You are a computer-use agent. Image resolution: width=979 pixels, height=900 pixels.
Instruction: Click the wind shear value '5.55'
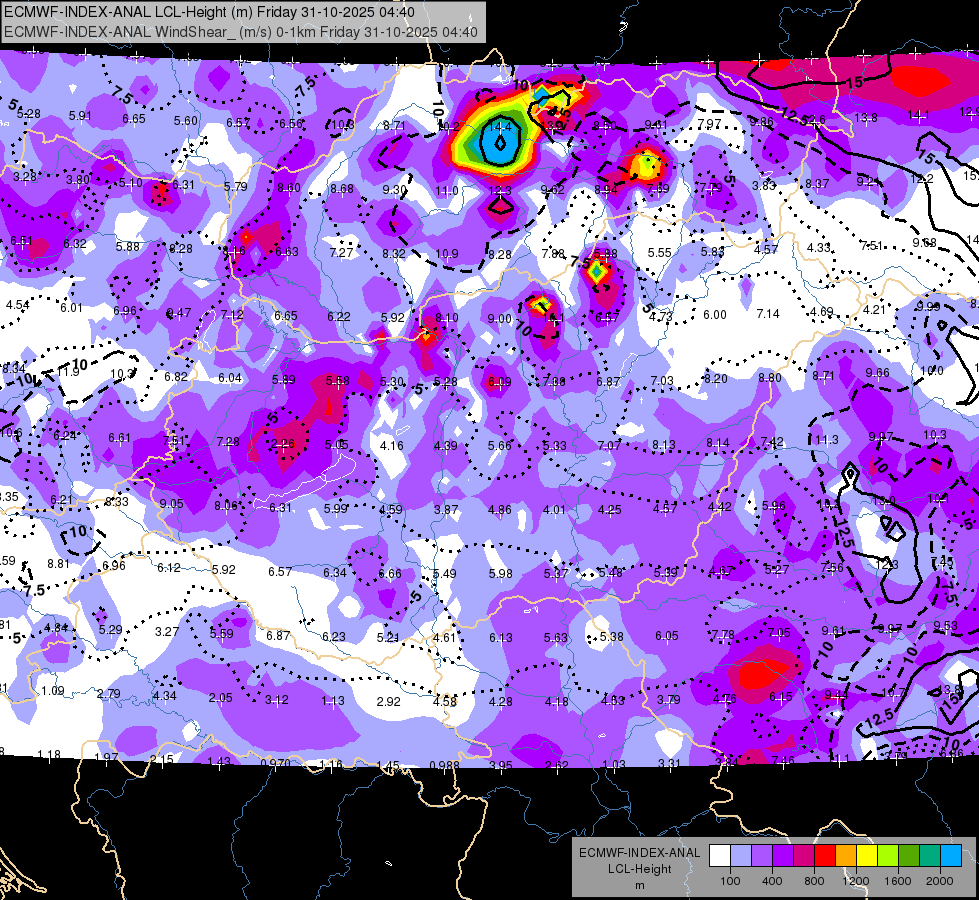tap(659, 252)
